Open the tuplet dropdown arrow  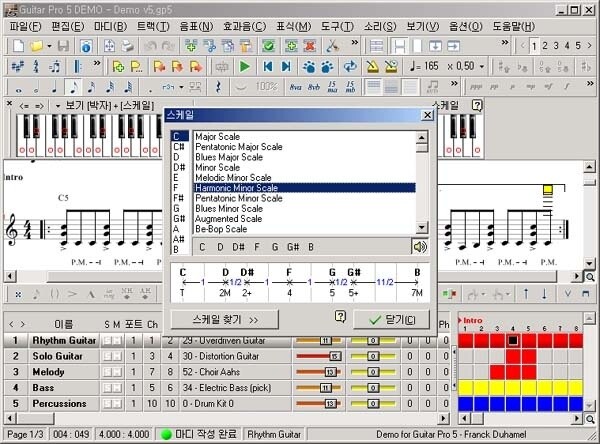[x=181, y=87]
